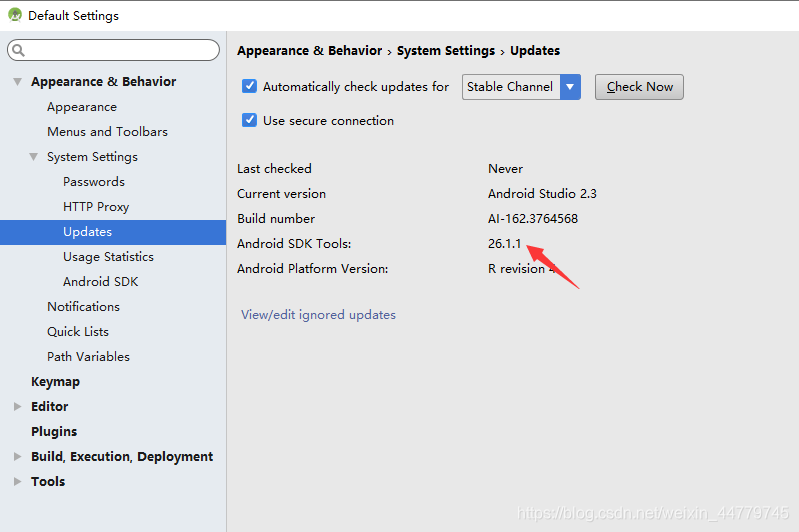The height and width of the screenshot is (532, 799).
Task: Click System Settings in breadcrumb
Action: pos(446,50)
